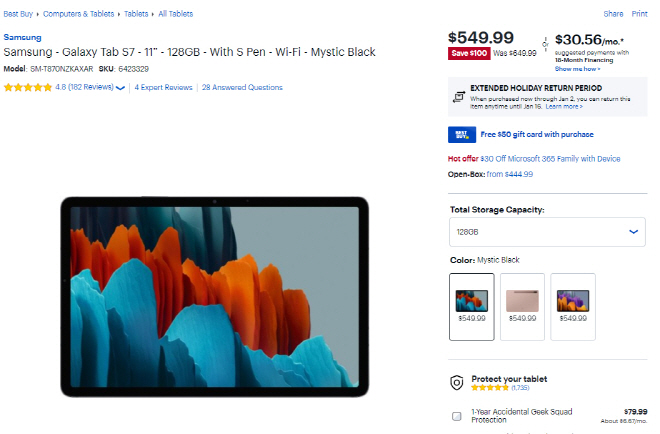Click the Protect your tablet star rating
Image resolution: width=660 pixels, height=434 pixels.
pyautogui.click(x=490, y=388)
